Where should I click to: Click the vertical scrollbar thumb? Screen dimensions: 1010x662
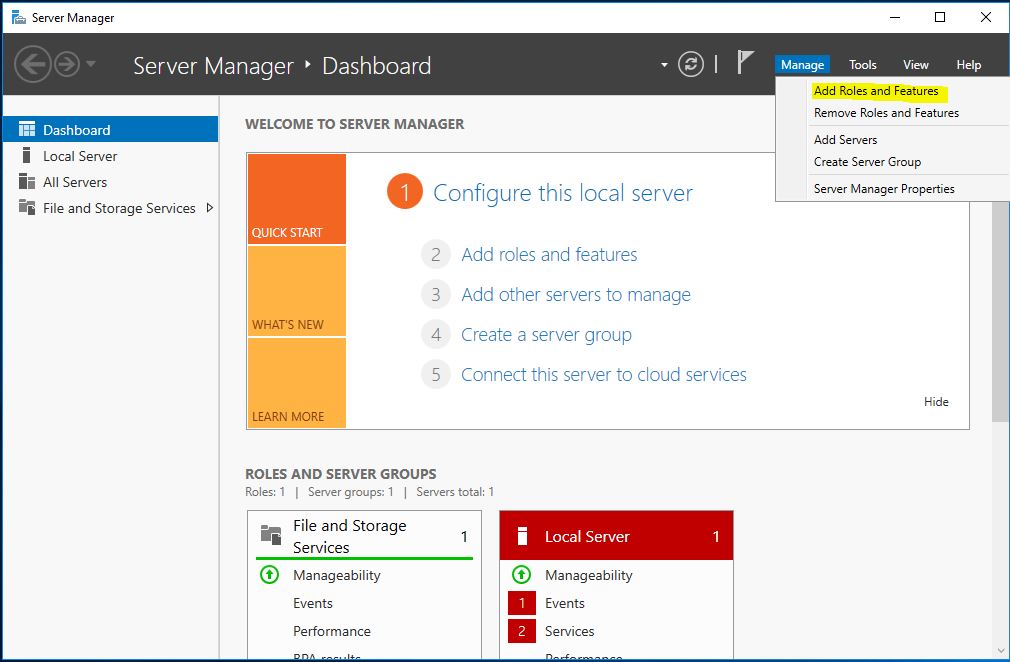point(1000,311)
